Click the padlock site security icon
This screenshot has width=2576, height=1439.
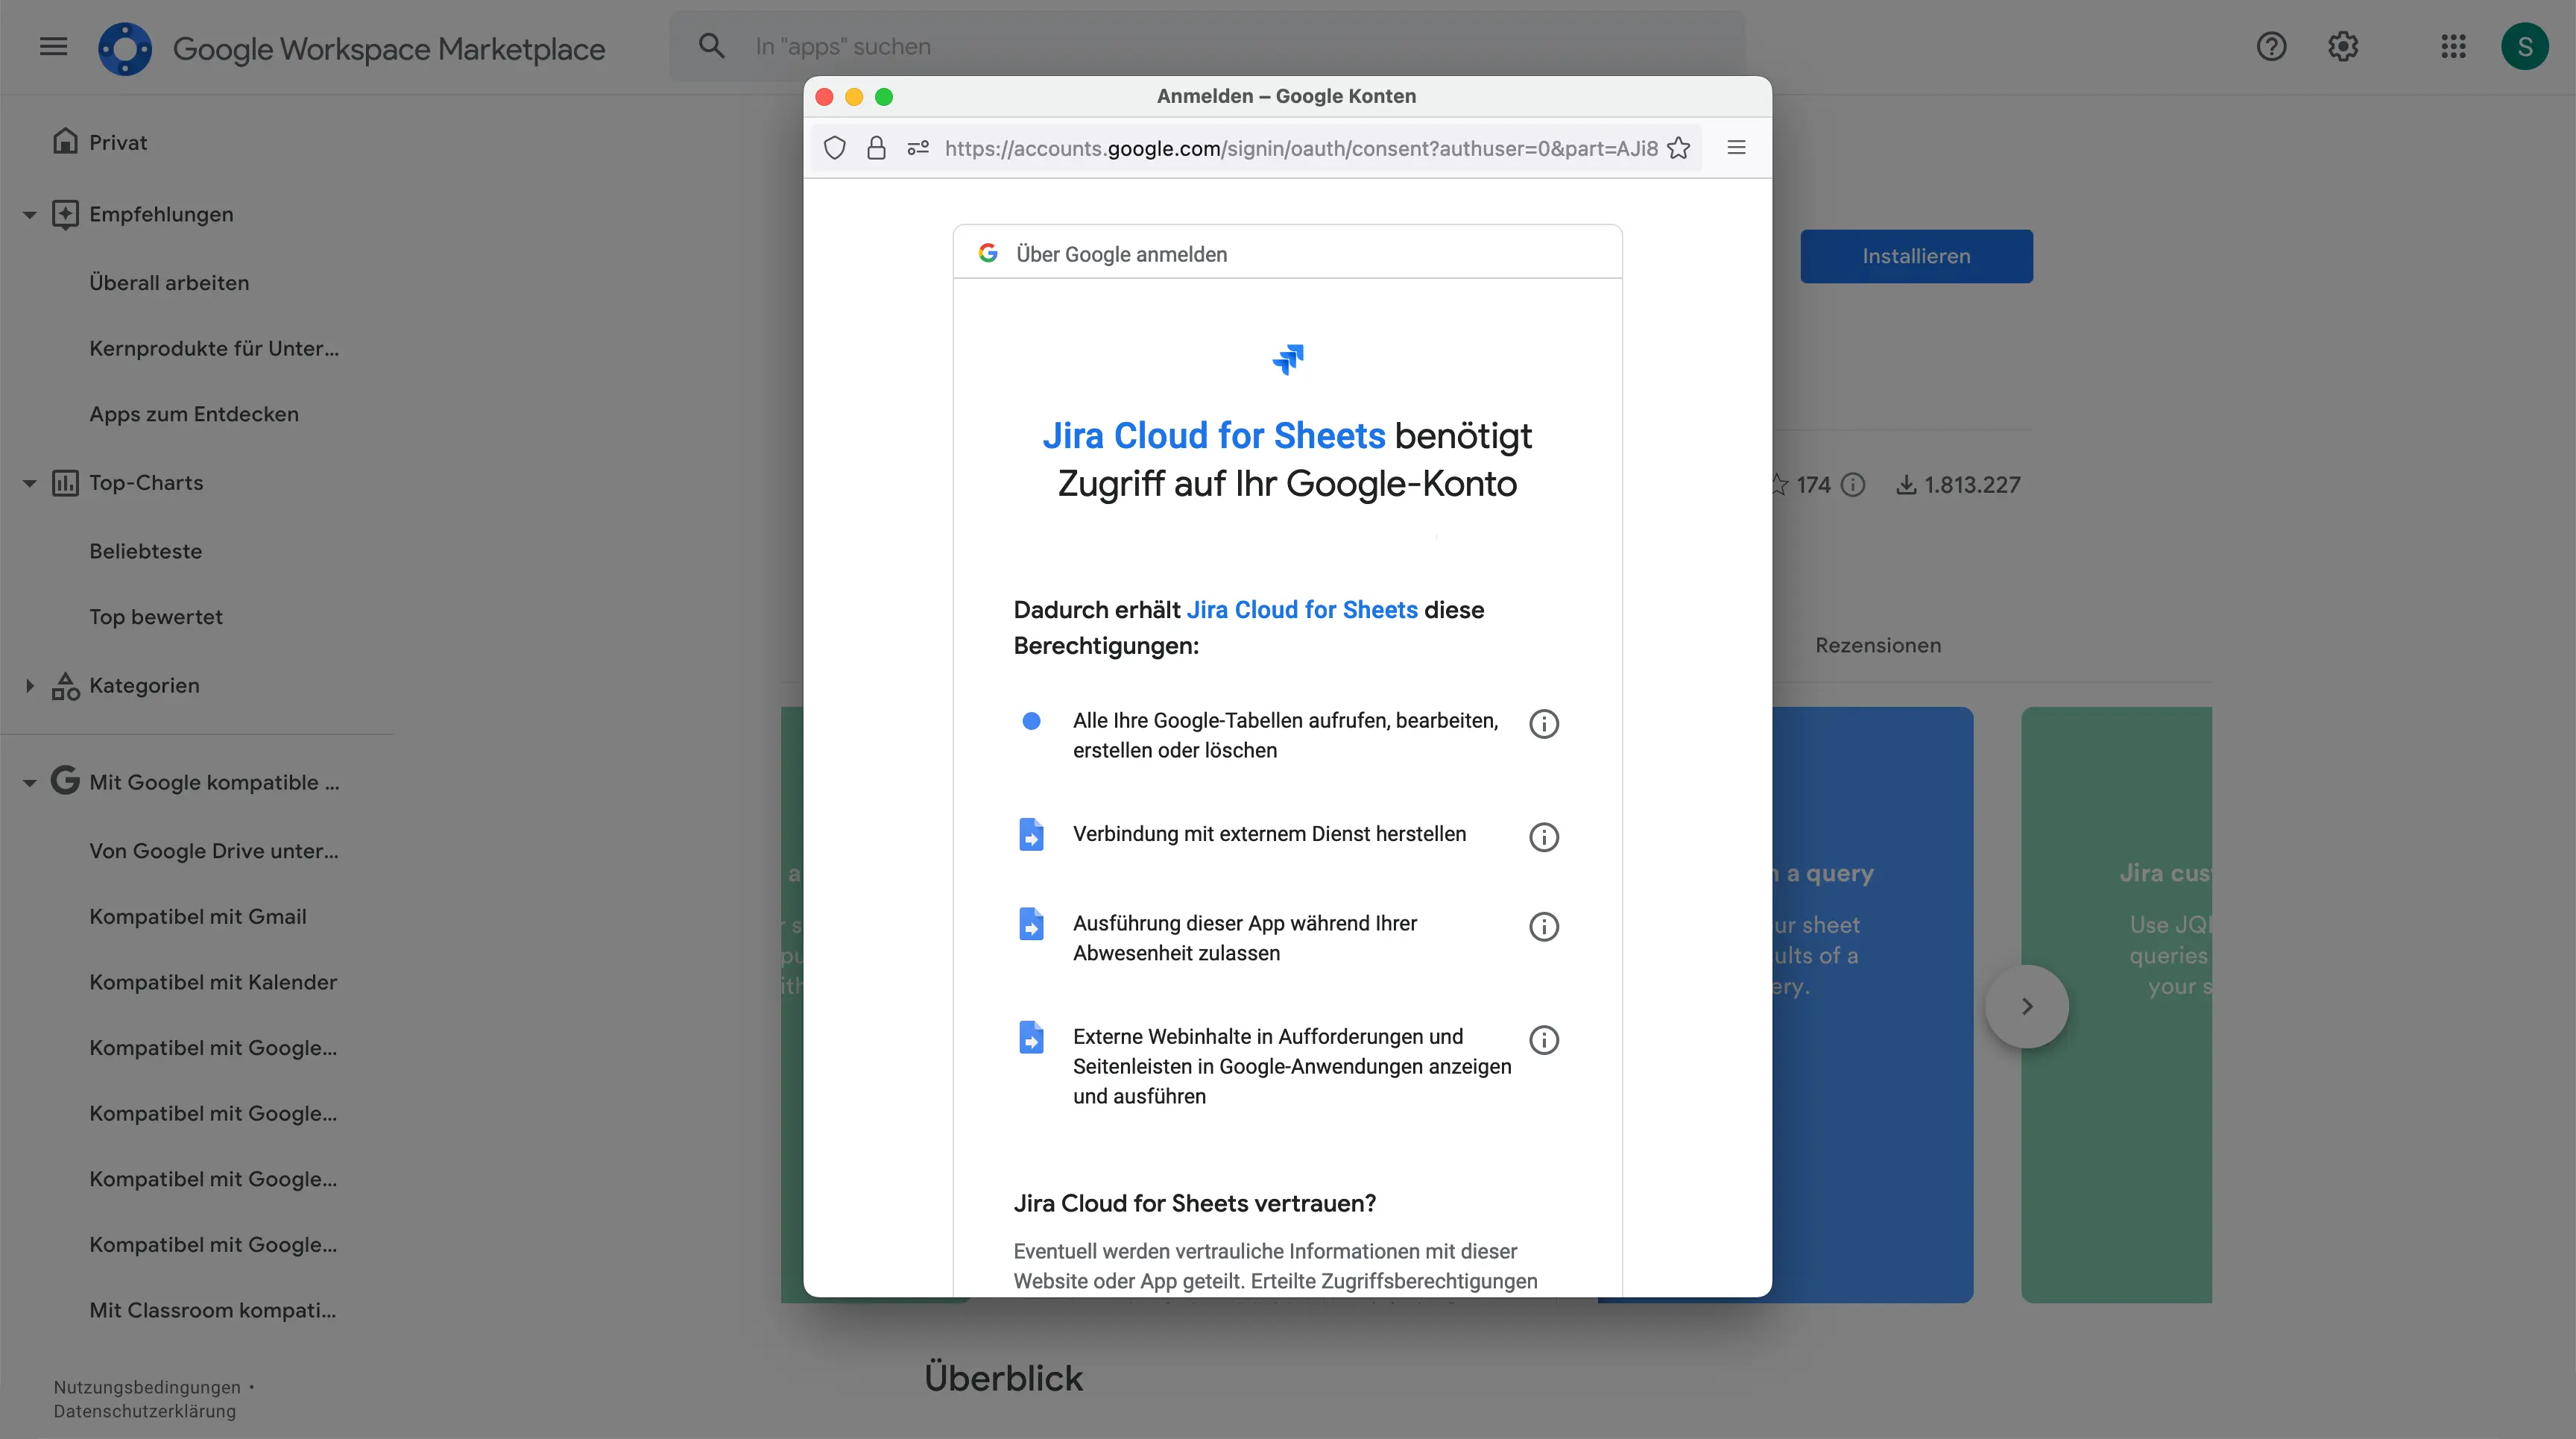(876, 148)
